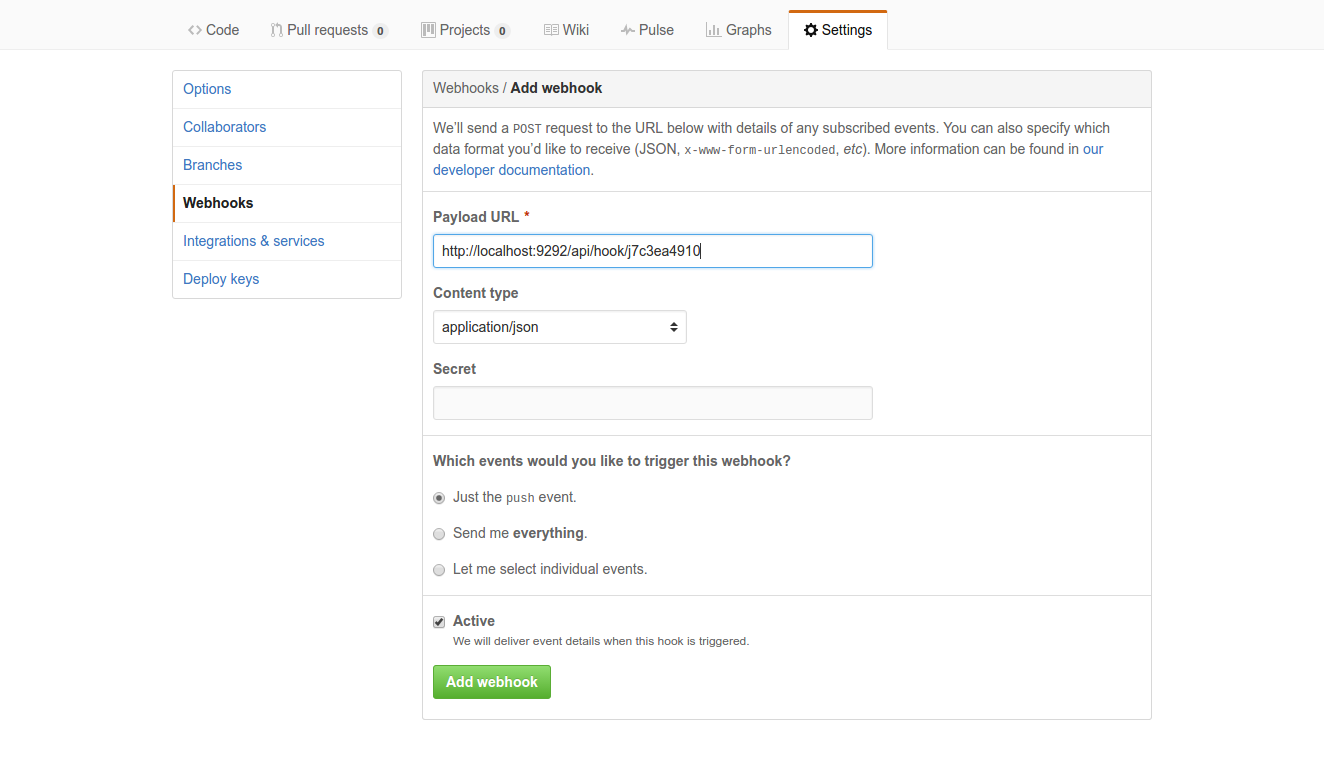Select Webhooks in the sidebar
This screenshot has height=764, width=1324.
pyautogui.click(x=287, y=203)
